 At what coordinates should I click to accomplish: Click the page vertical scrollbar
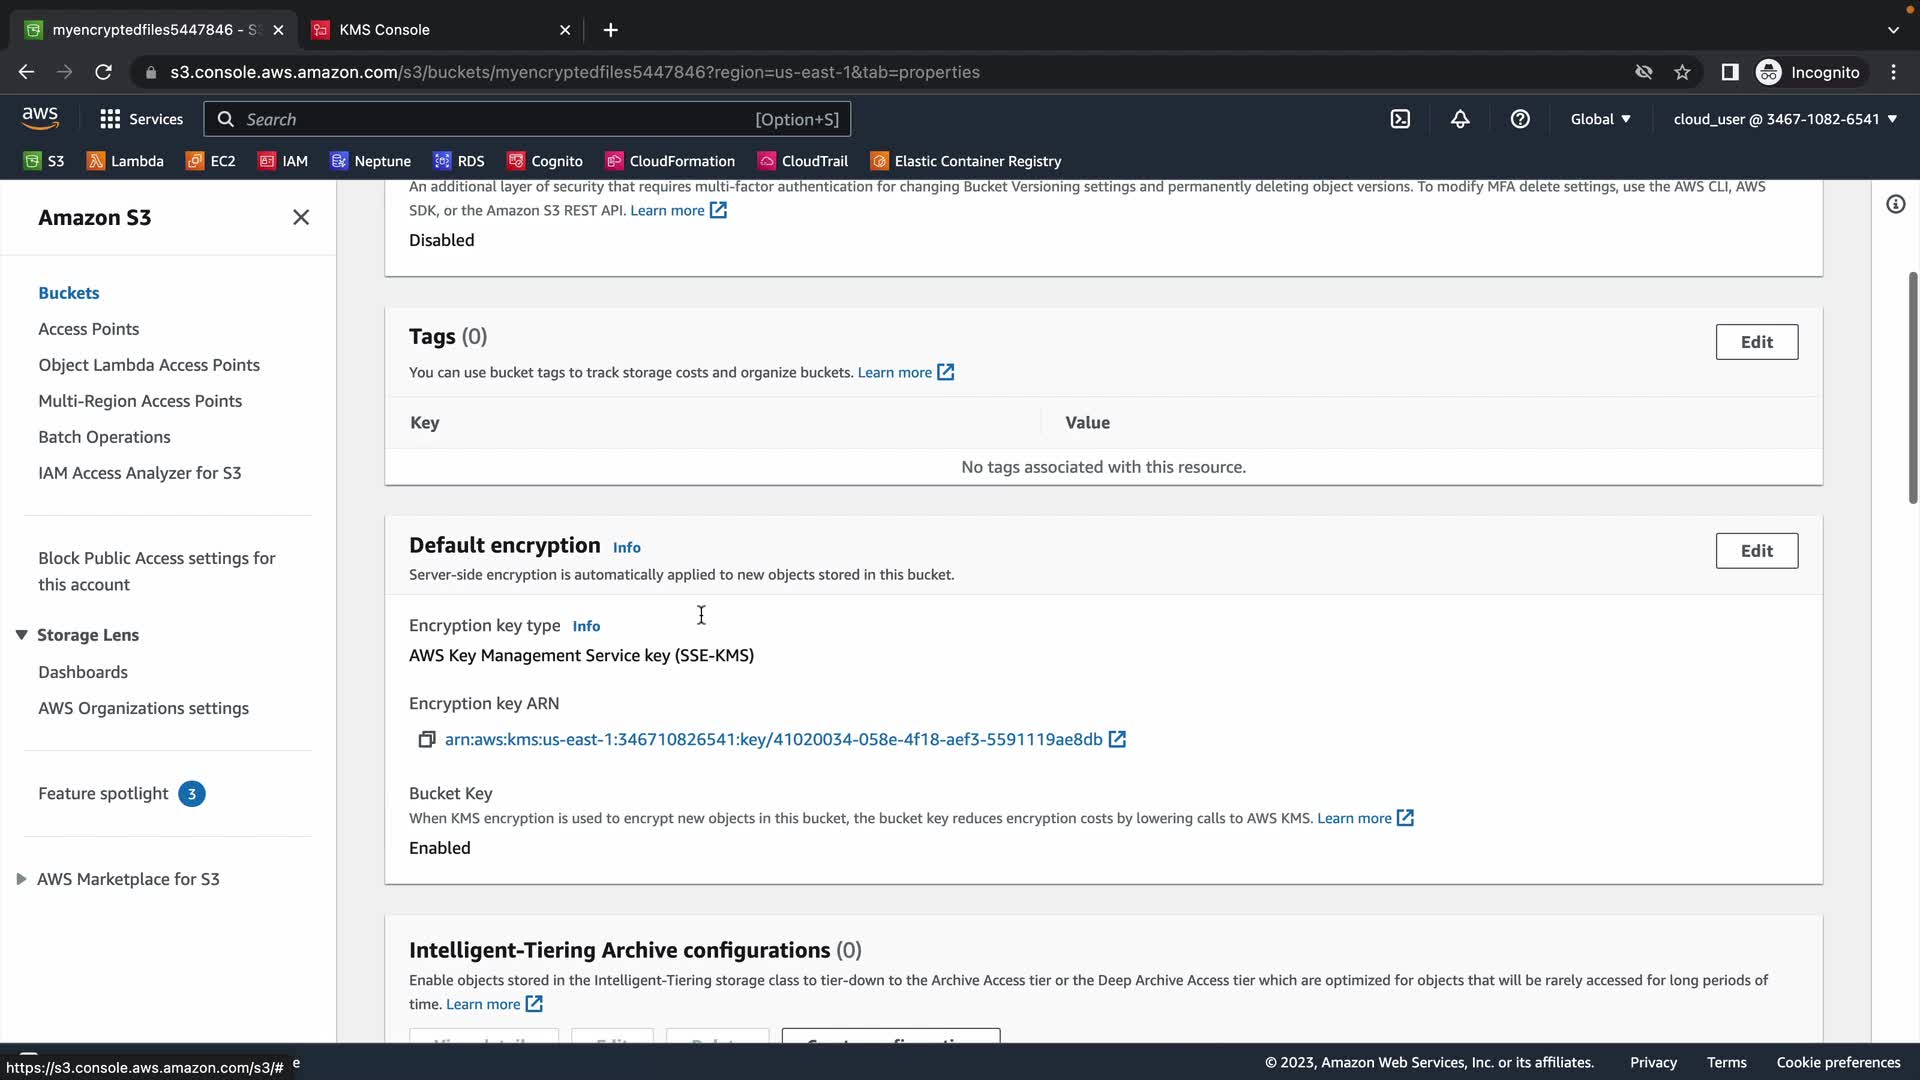tap(1912, 390)
